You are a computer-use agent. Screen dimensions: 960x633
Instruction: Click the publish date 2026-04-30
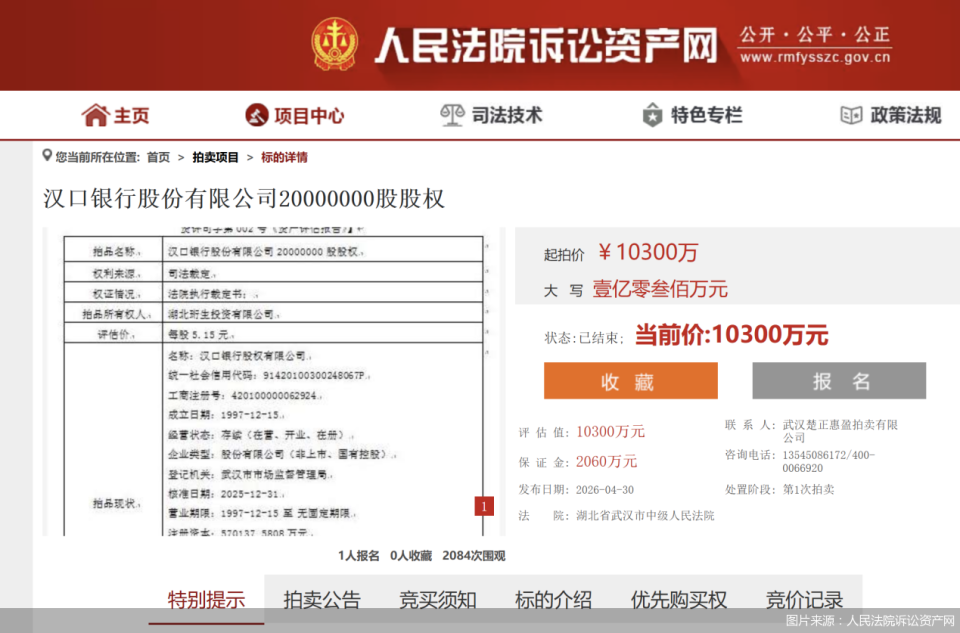tap(605, 490)
